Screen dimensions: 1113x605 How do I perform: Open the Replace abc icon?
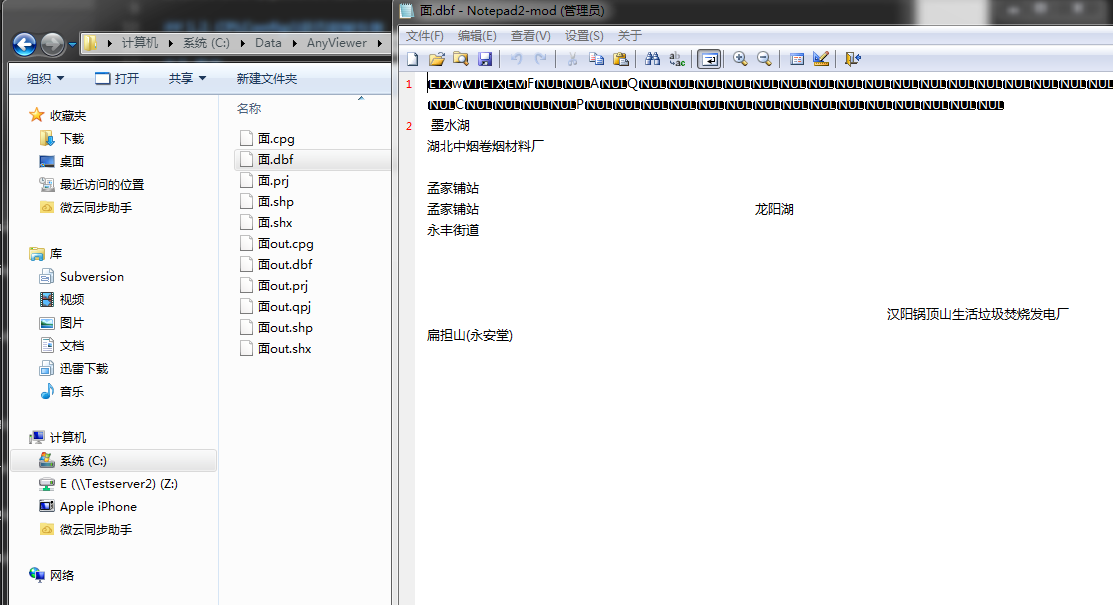[676, 59]
